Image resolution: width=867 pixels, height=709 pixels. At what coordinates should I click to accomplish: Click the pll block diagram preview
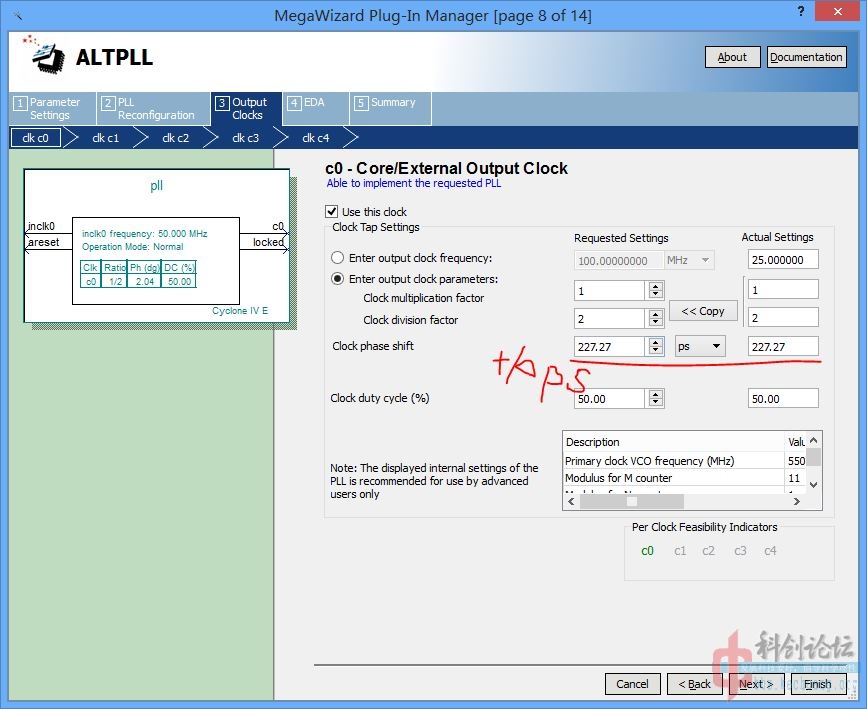click(156, 246)
